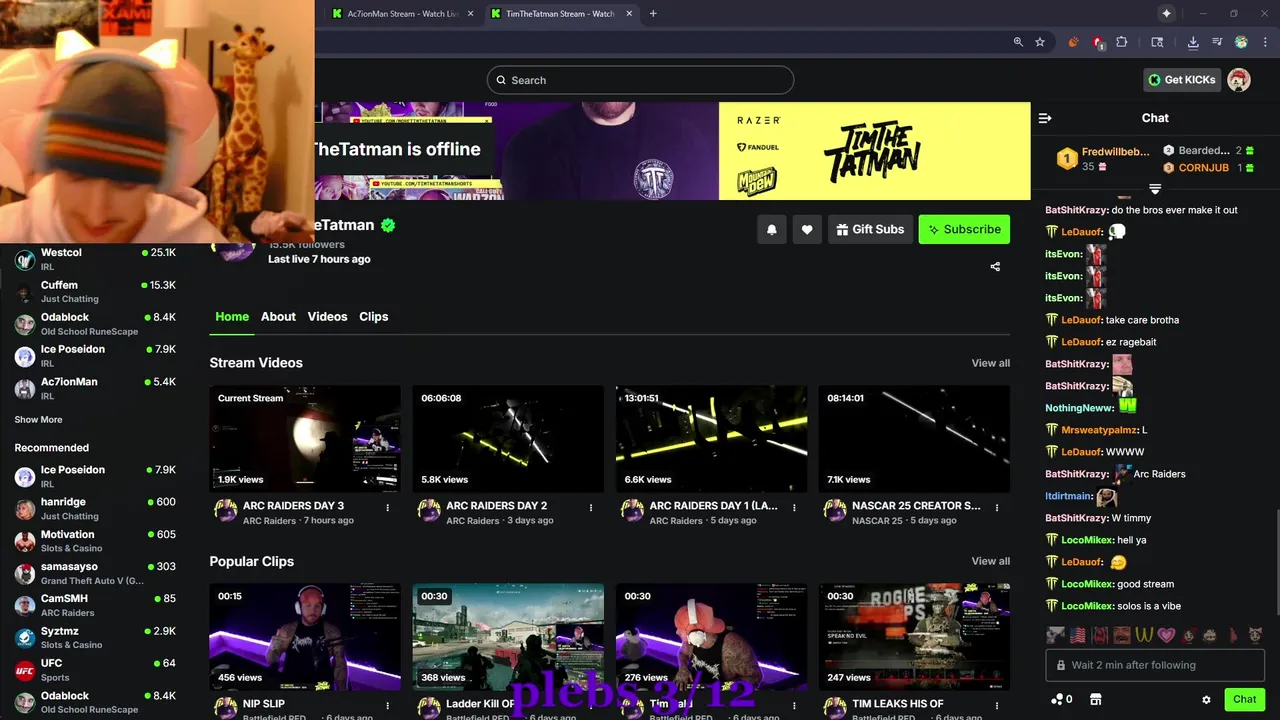Select the Home channel tab
This screenshot has width=1280, height=720.
point(232,317)
